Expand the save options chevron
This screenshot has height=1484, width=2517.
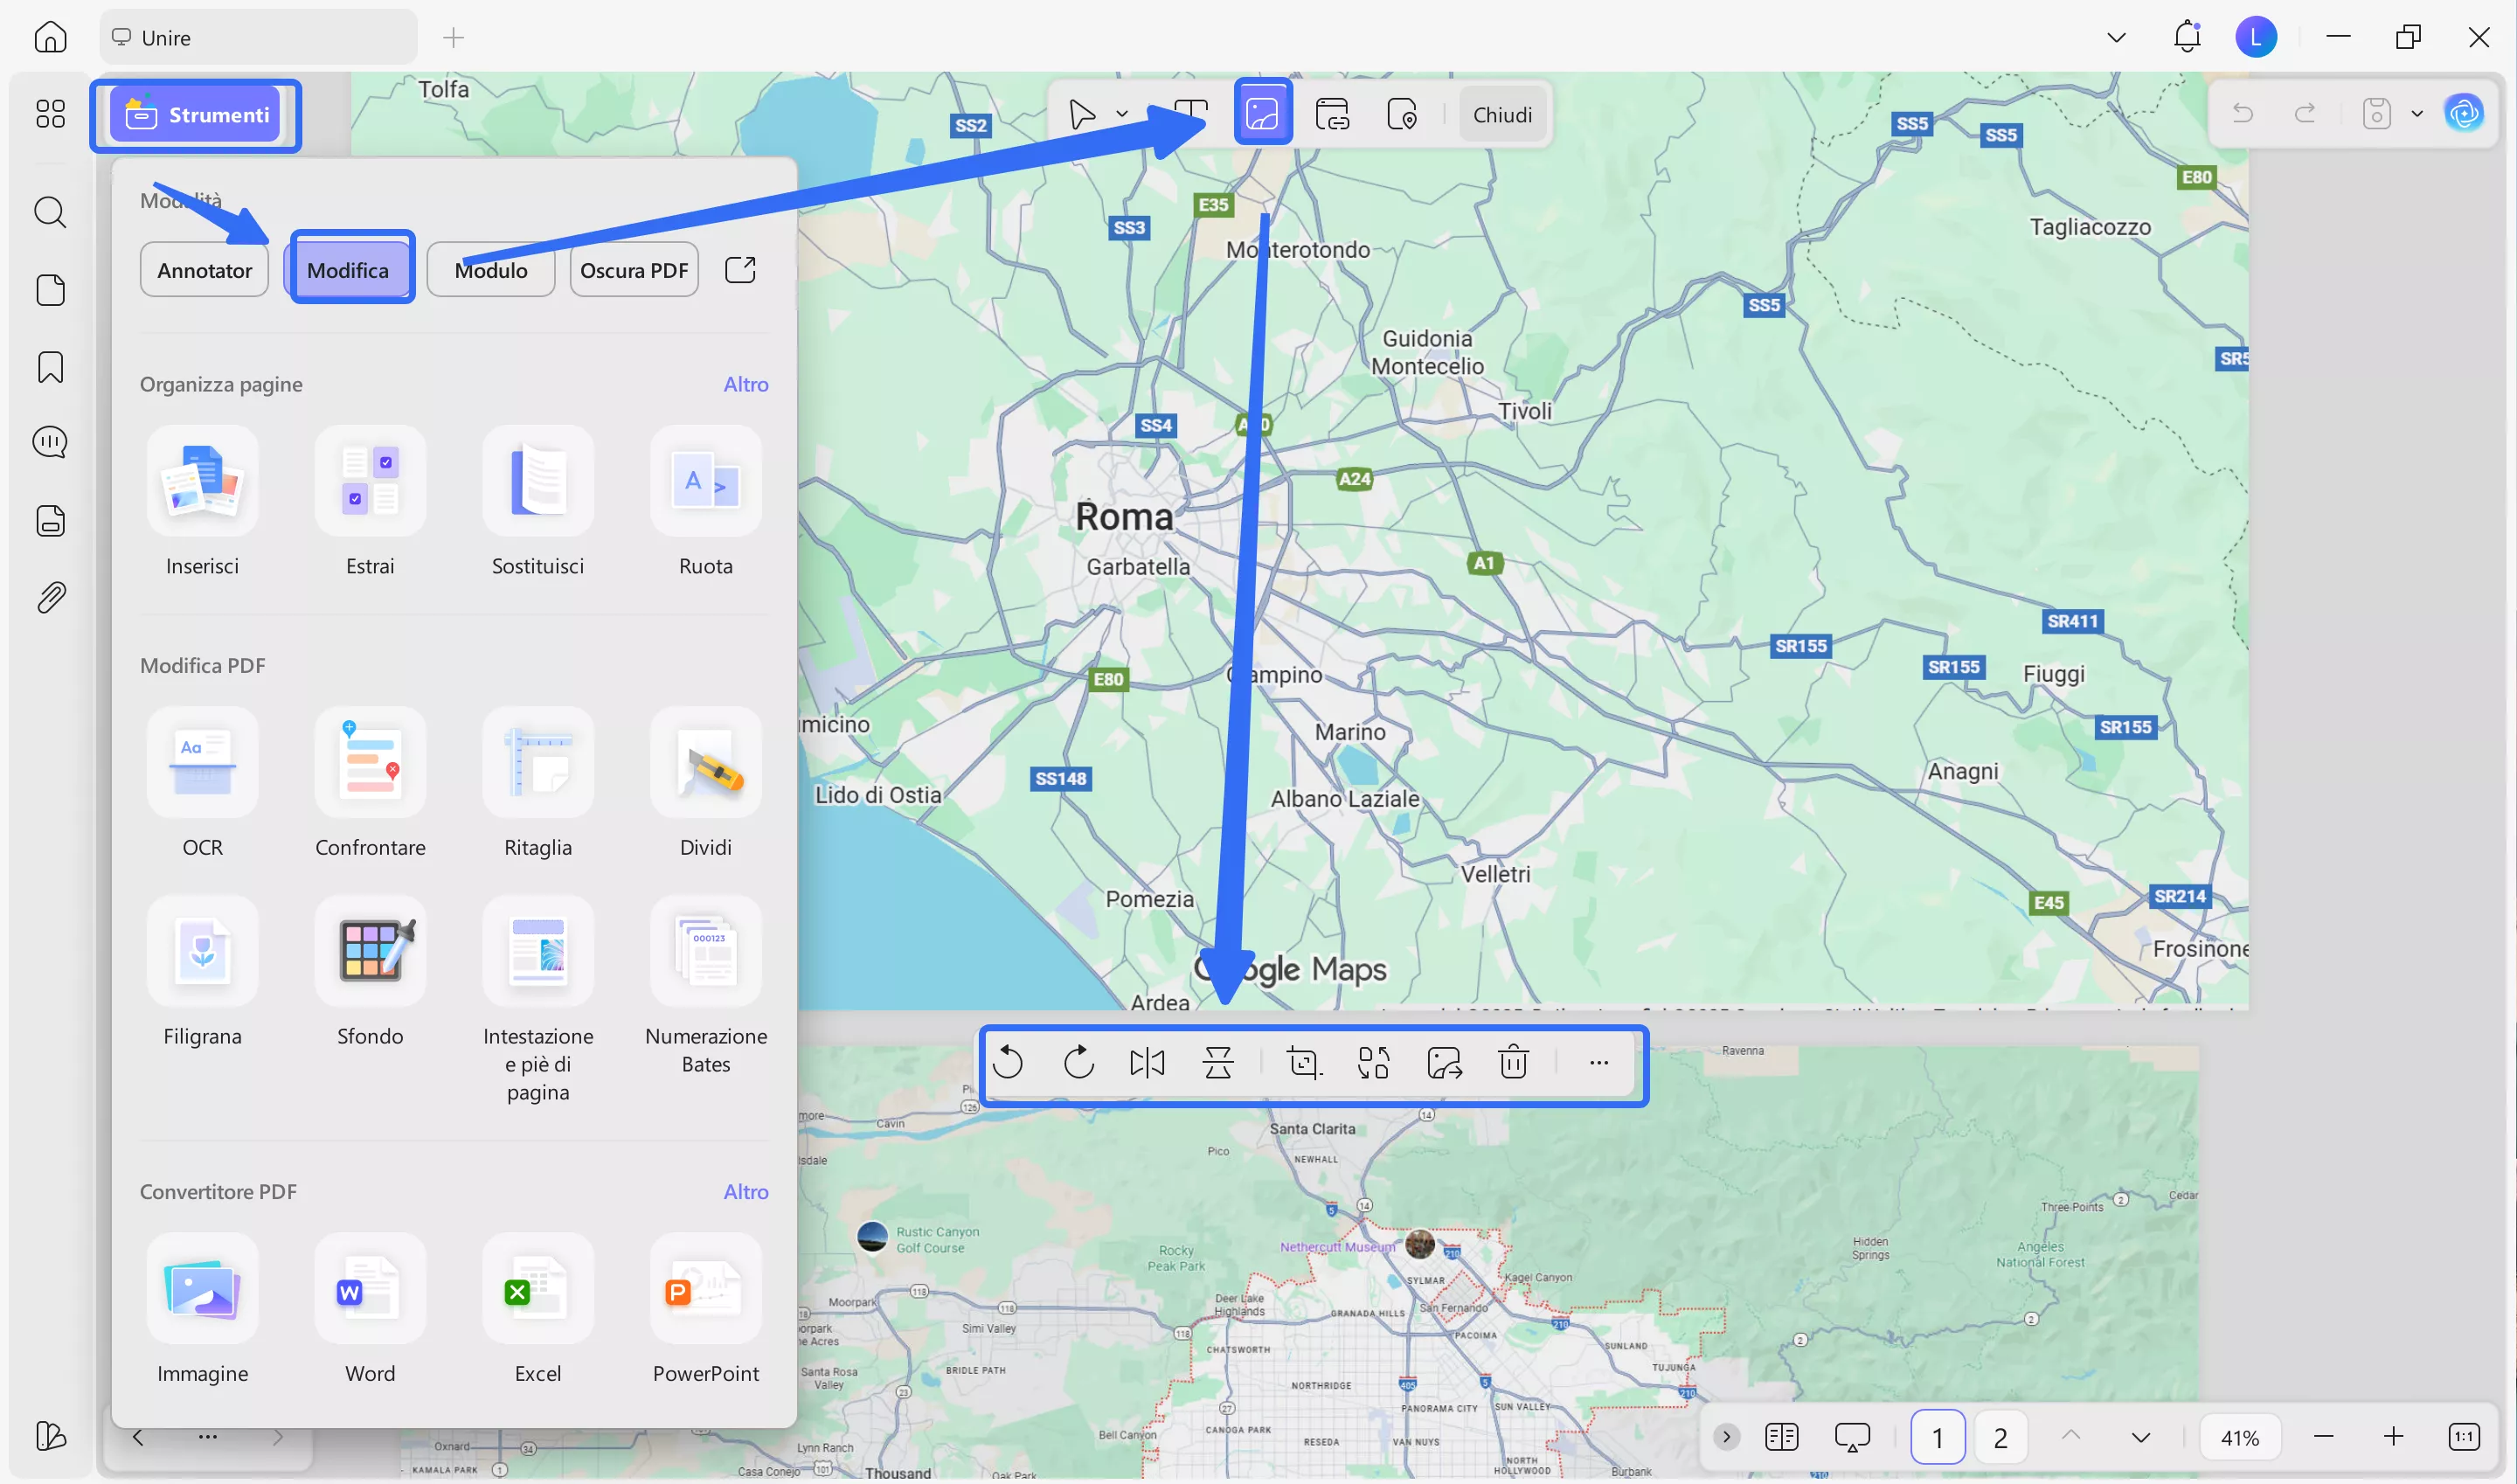2417,113
